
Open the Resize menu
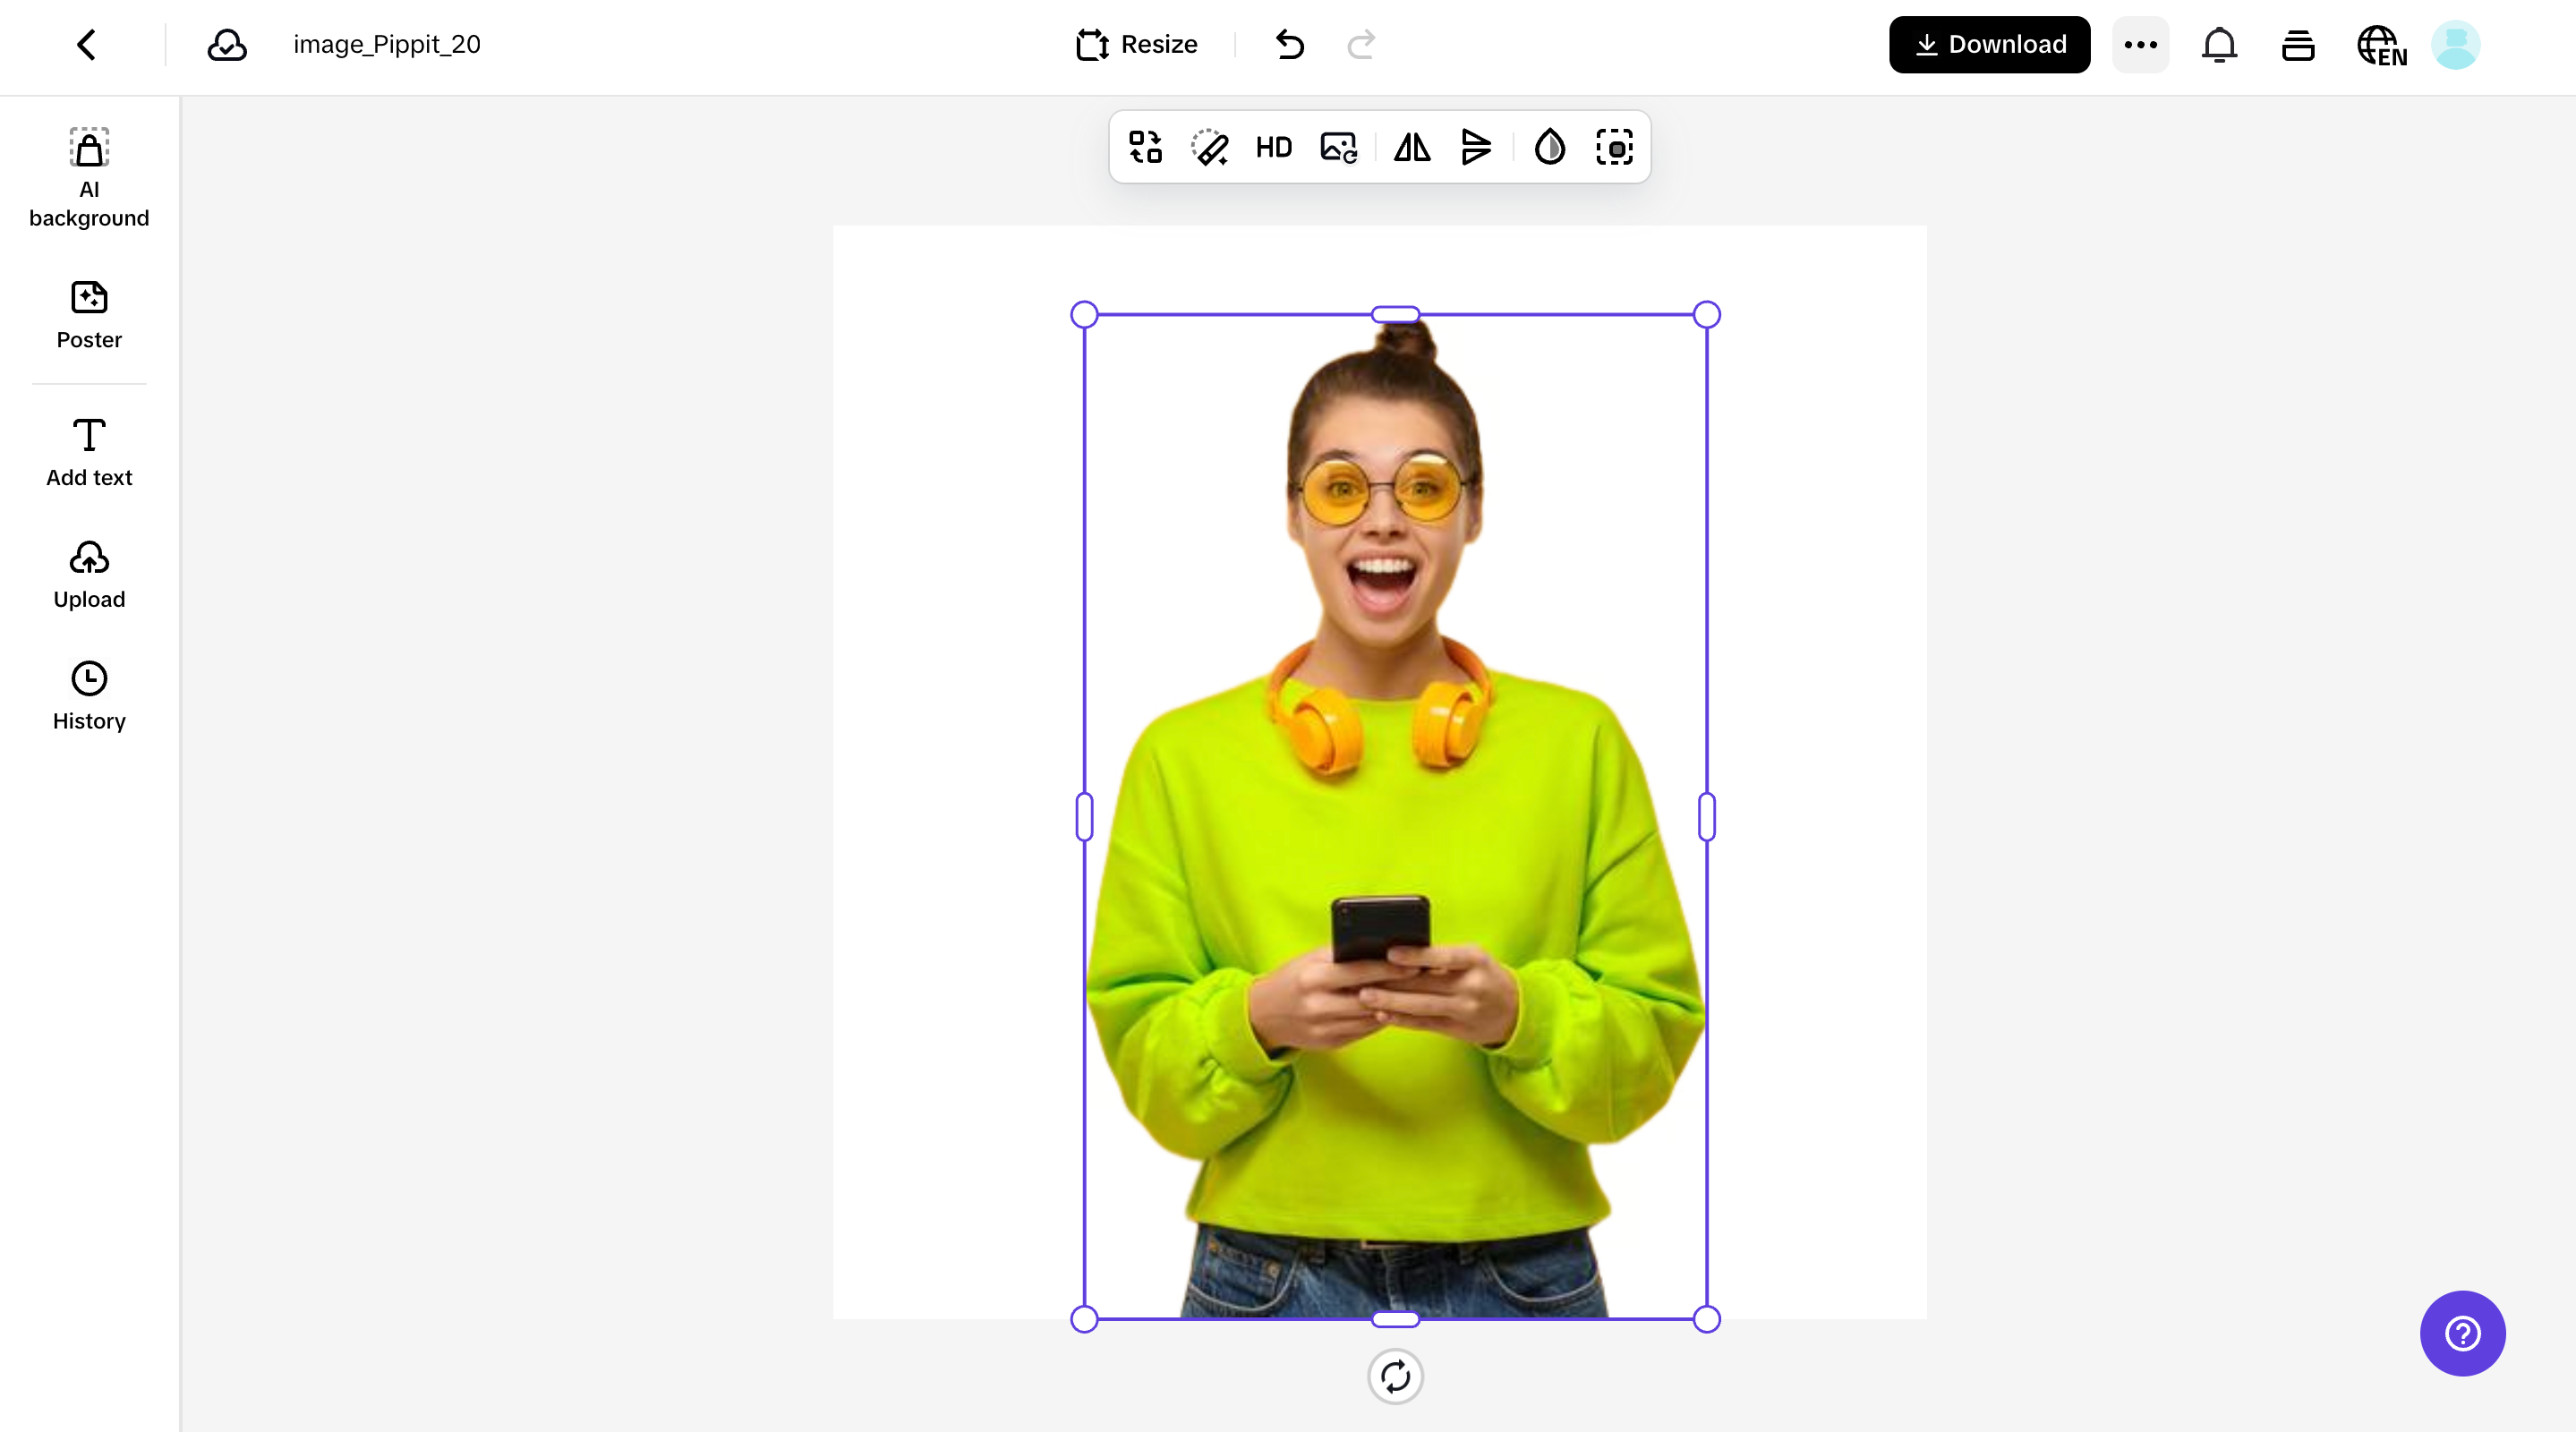click(1136, 44)
